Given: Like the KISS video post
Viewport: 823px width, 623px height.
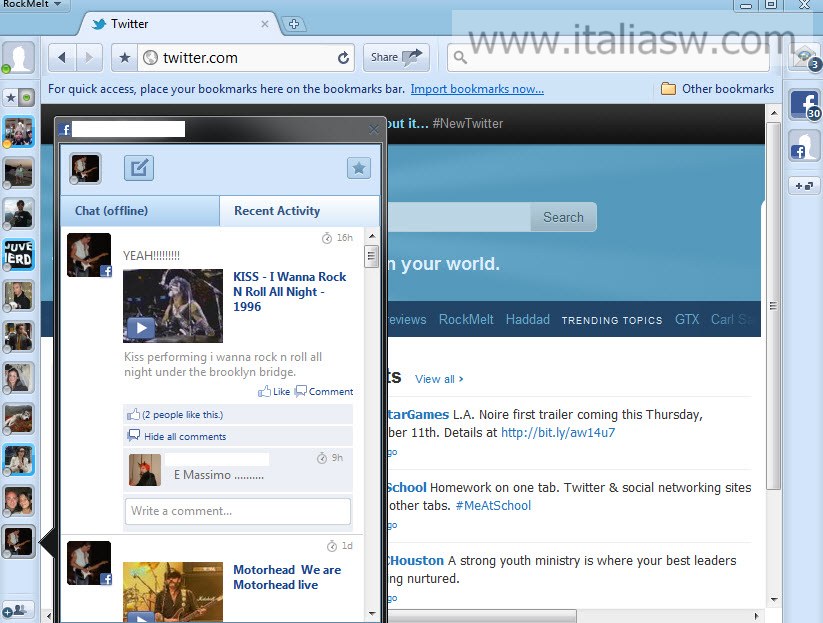Looking at the screenshot, I should 275,391.
